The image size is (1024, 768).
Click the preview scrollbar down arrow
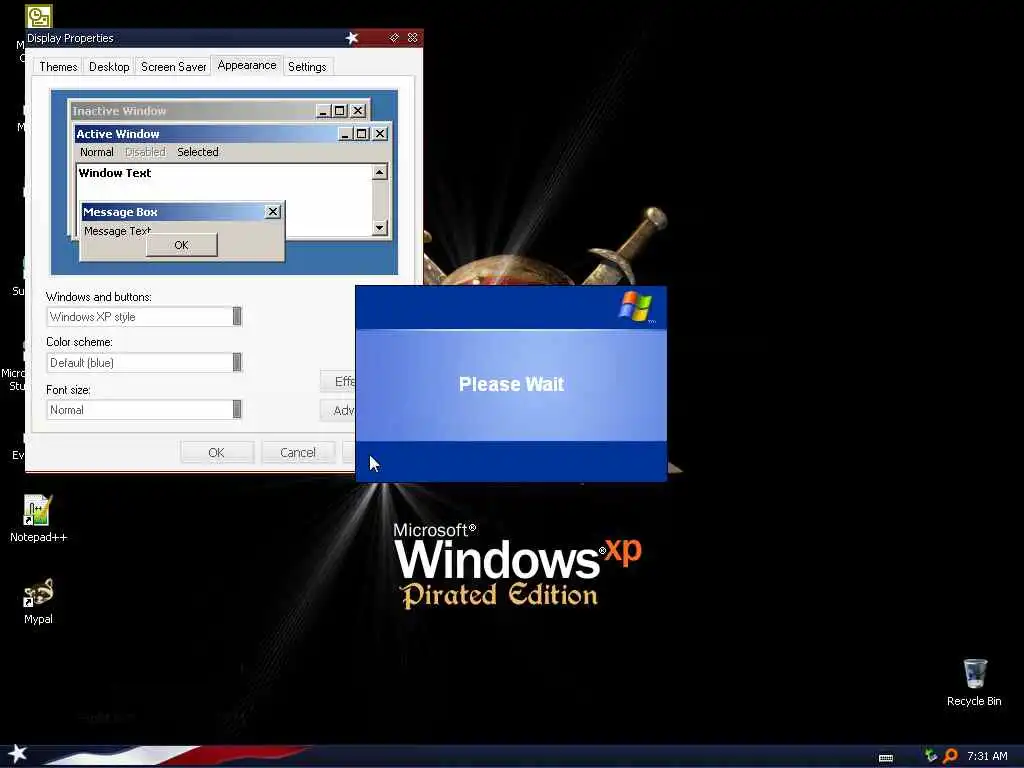pyautogui.click(x=379, y=227)
